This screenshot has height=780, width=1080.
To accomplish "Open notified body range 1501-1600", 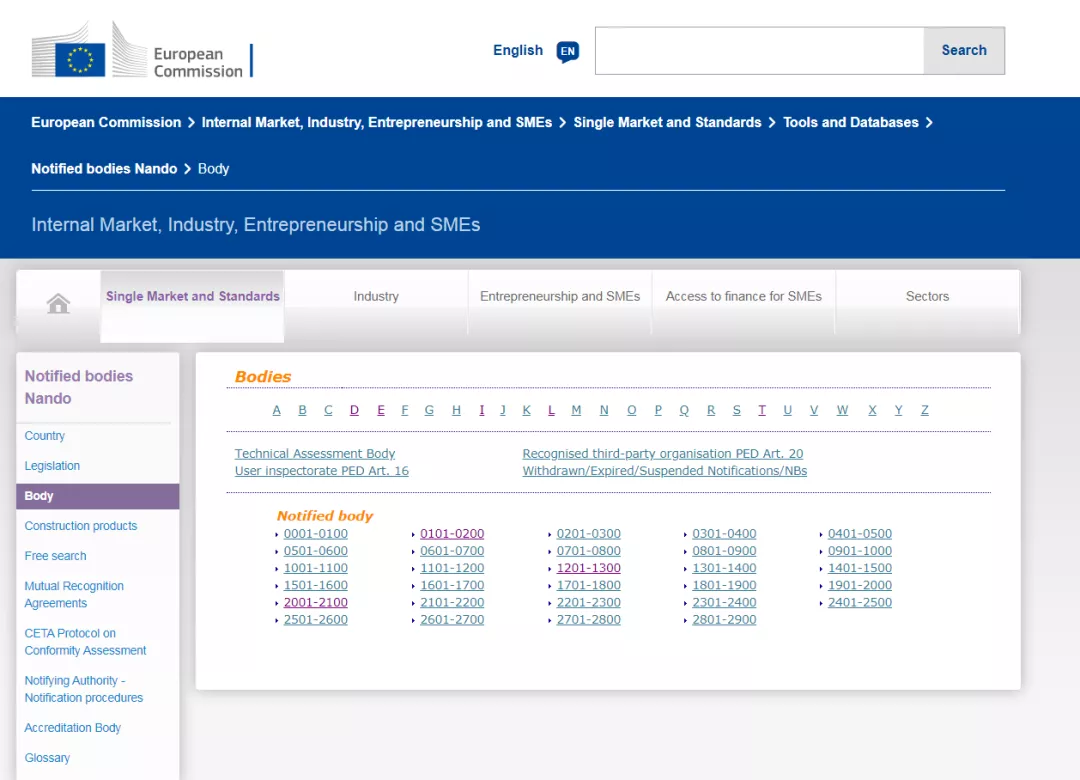I will [x=315, y=585].
